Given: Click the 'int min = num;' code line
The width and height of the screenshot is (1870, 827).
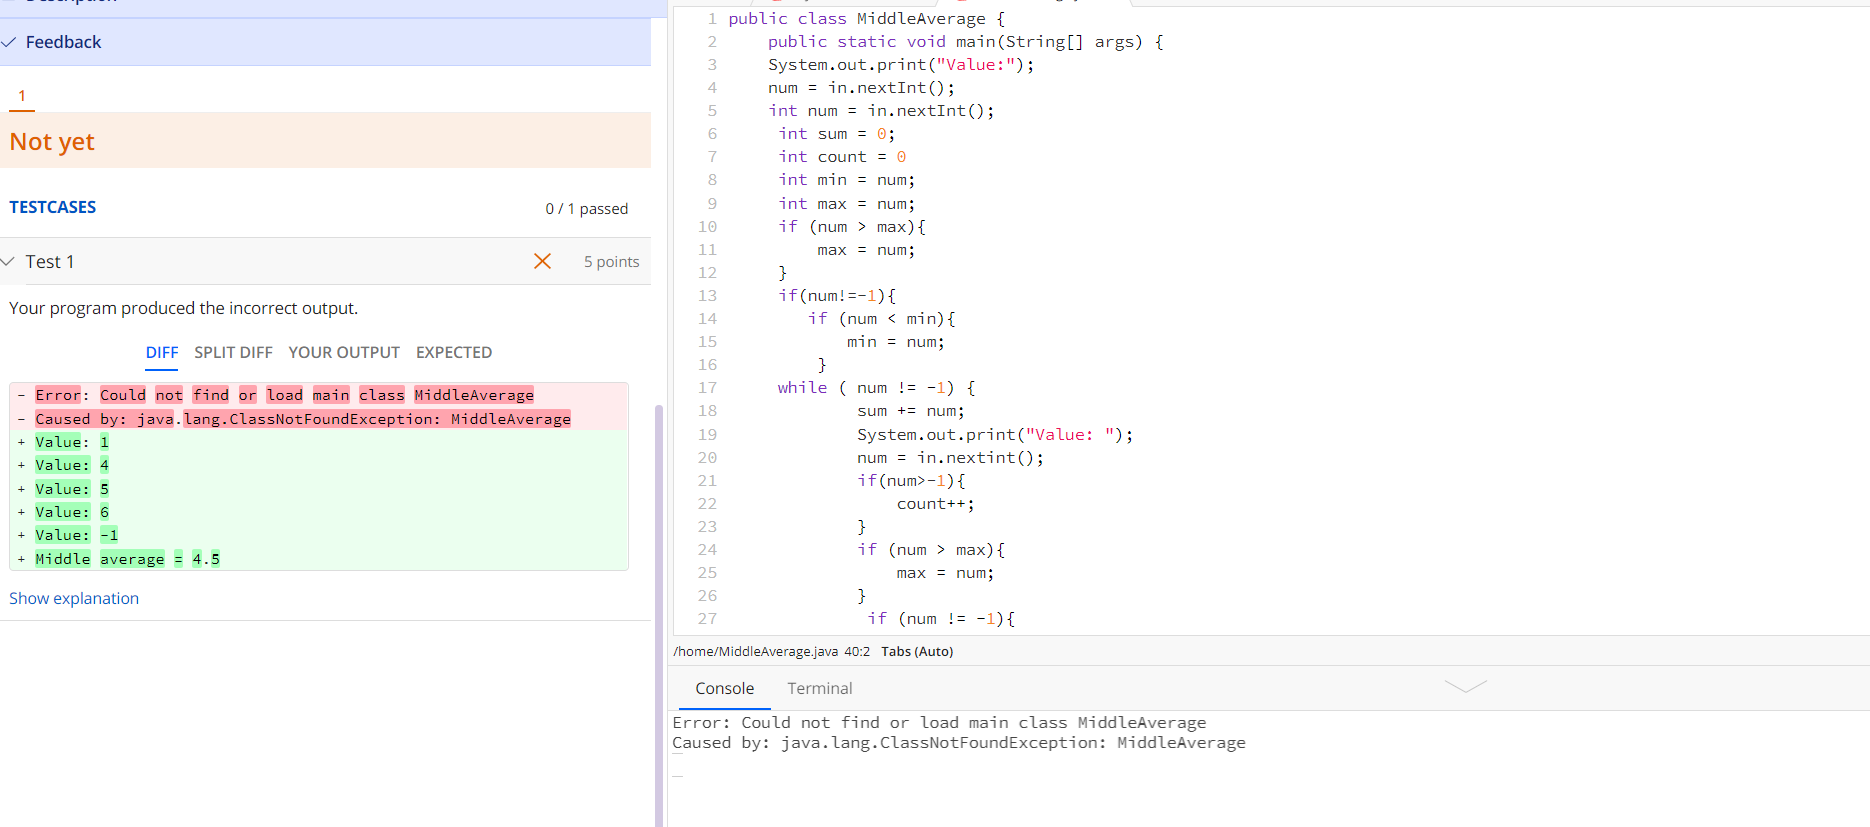Looking at the screenshot, I should click(846, 180).
